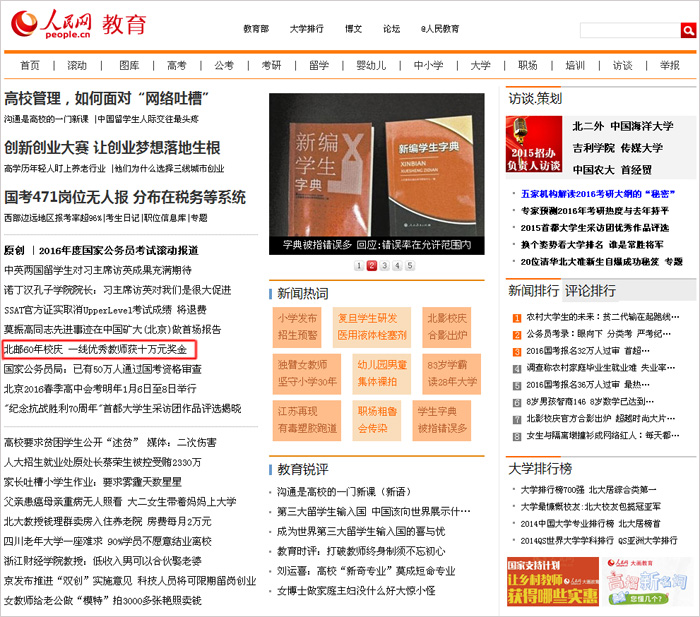Jump to slideshow page 3

click(384, 266)
